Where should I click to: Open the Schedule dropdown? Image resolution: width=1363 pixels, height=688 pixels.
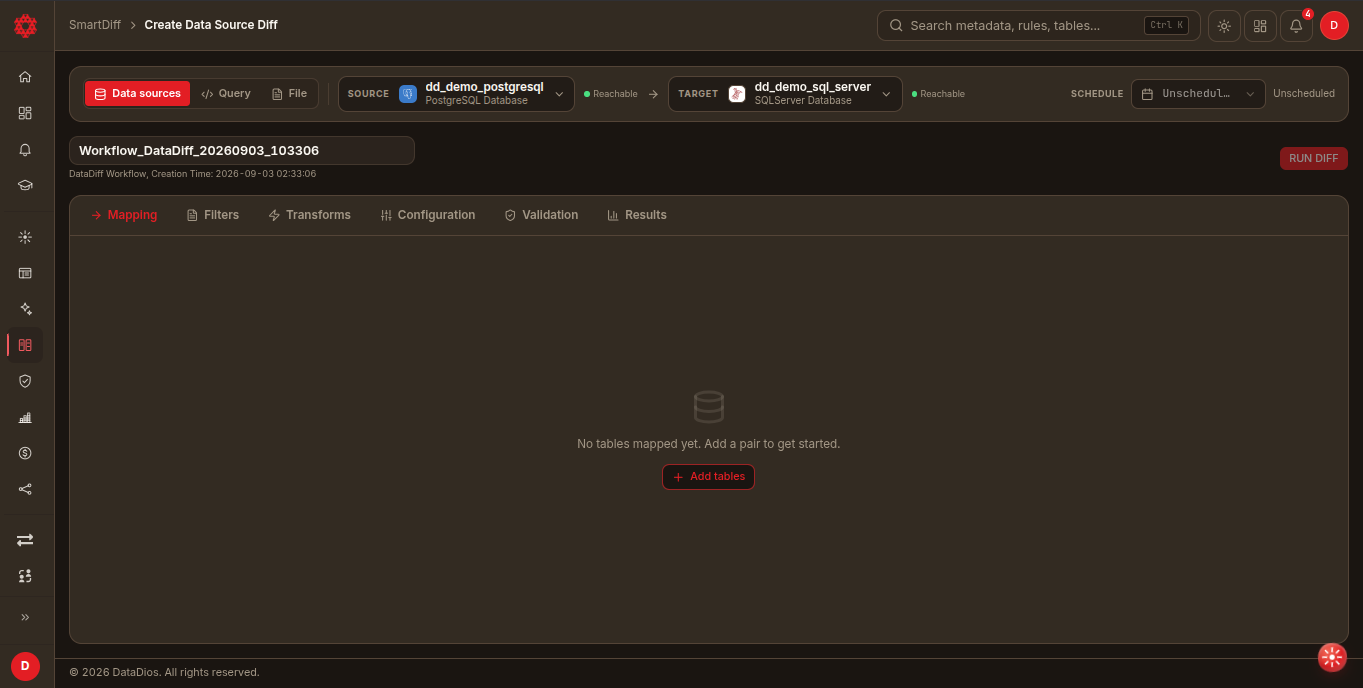pos(1198,94)
